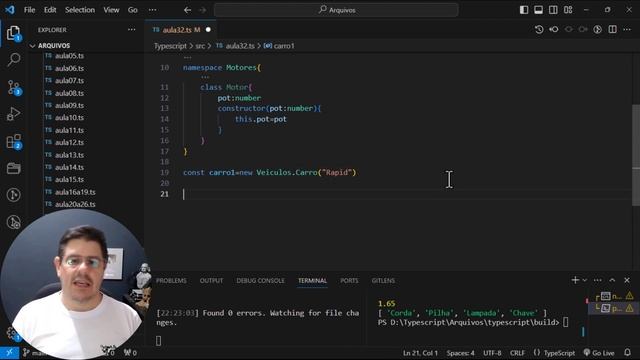This screenshot has width=640, height=360.
Task: Toggle the primary side bar layout icon
Action: (524, 10)
